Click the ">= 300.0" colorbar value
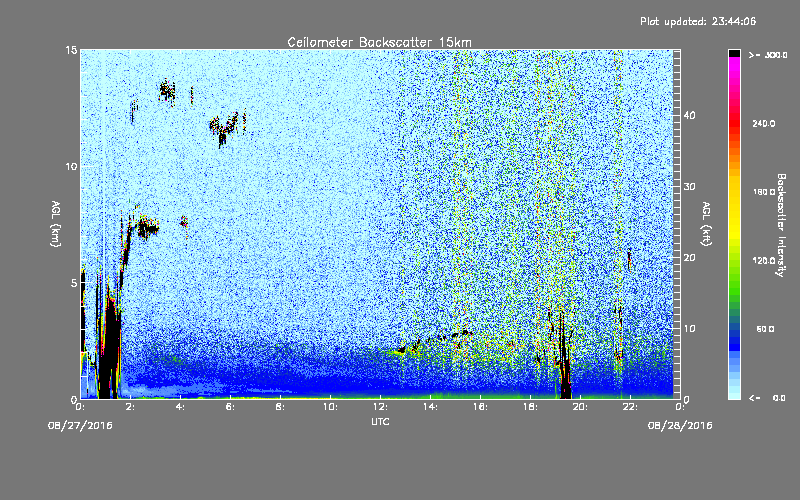 pos(768,55)
